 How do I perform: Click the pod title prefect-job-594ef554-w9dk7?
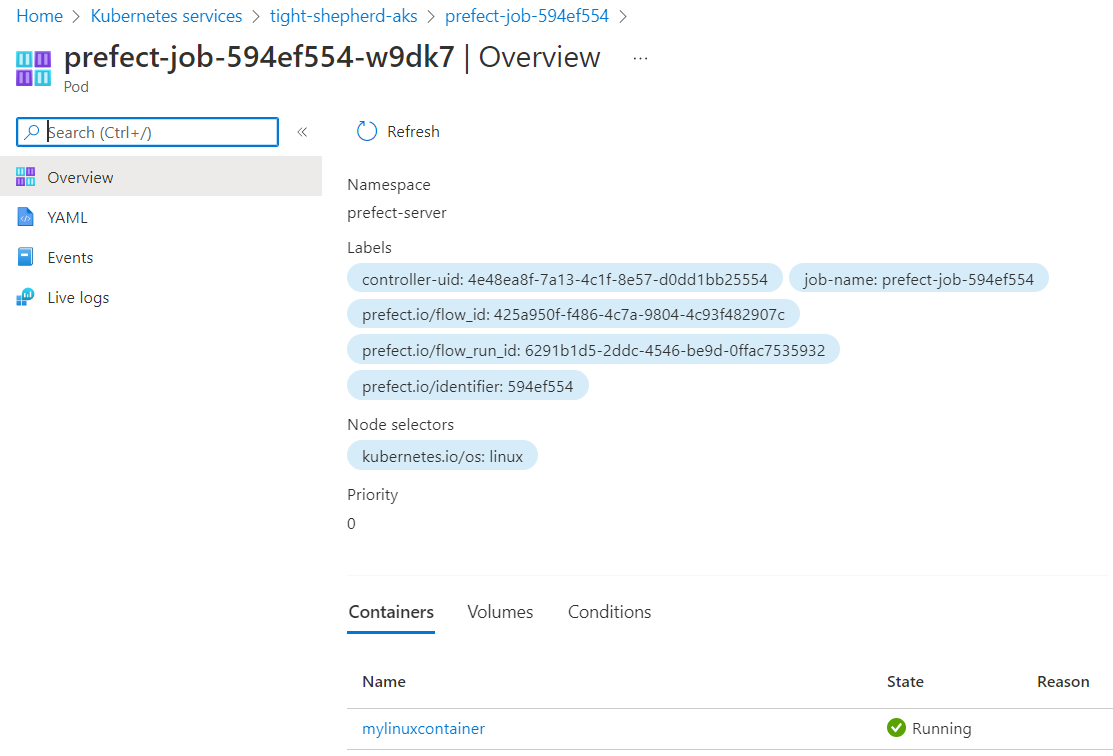pyautogui.click(x=259, y=57)
